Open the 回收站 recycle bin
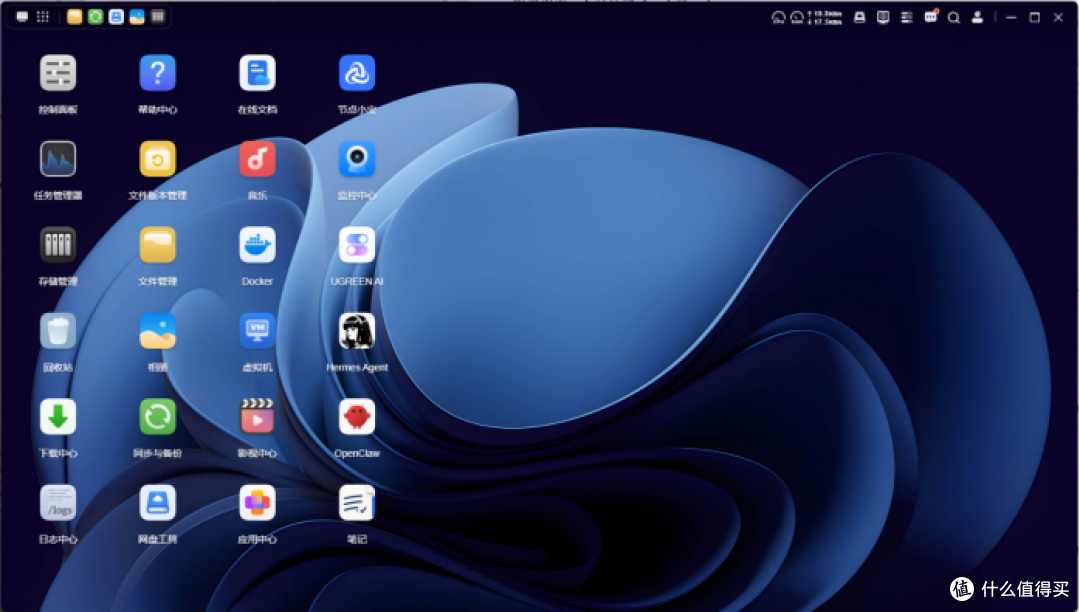Viewport: 1080px width, 612px height. click(58, 331)
